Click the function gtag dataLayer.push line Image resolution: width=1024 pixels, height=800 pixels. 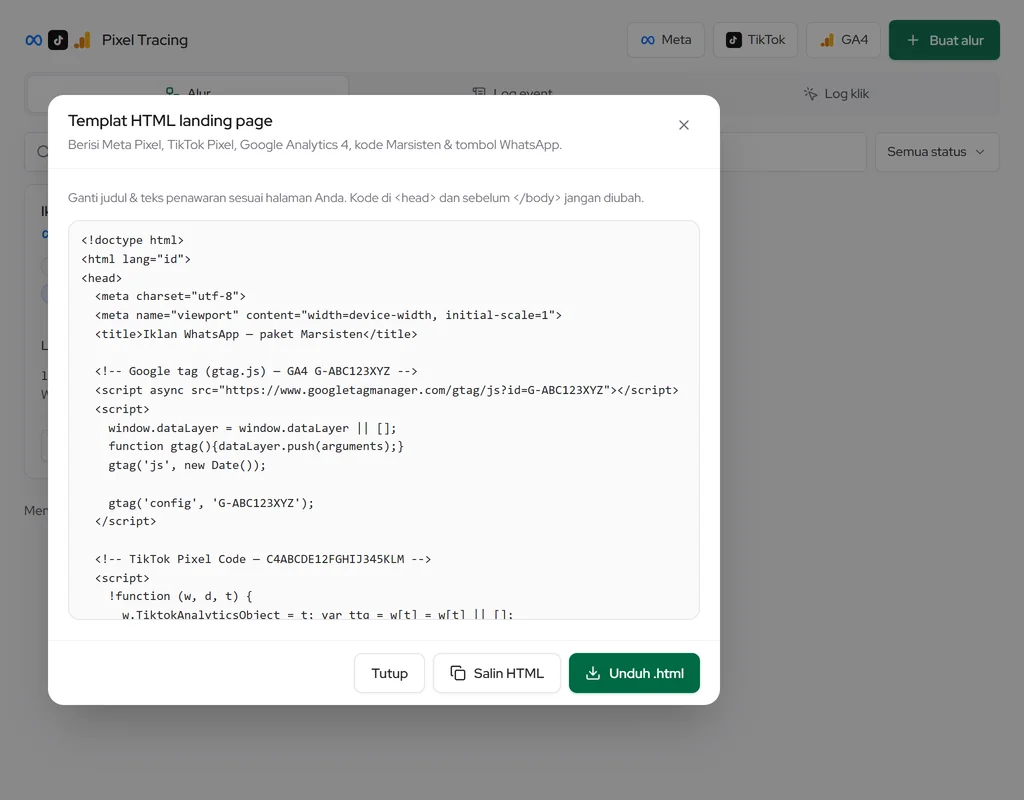256,447
